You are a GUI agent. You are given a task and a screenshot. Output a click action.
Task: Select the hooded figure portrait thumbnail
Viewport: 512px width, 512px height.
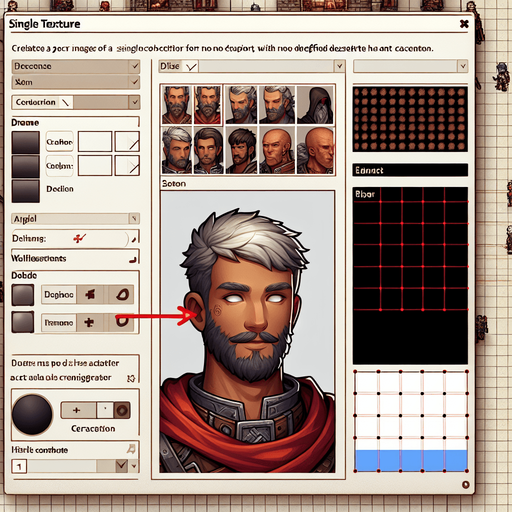coord(315,105)
